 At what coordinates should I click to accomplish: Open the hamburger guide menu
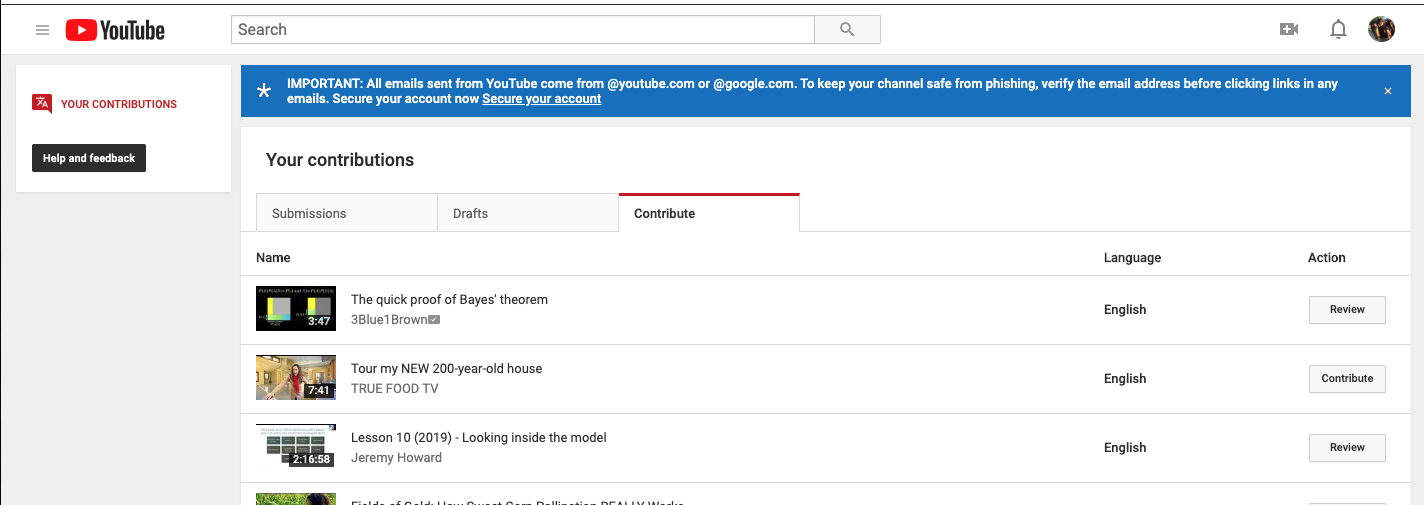[x=42, y=30]
